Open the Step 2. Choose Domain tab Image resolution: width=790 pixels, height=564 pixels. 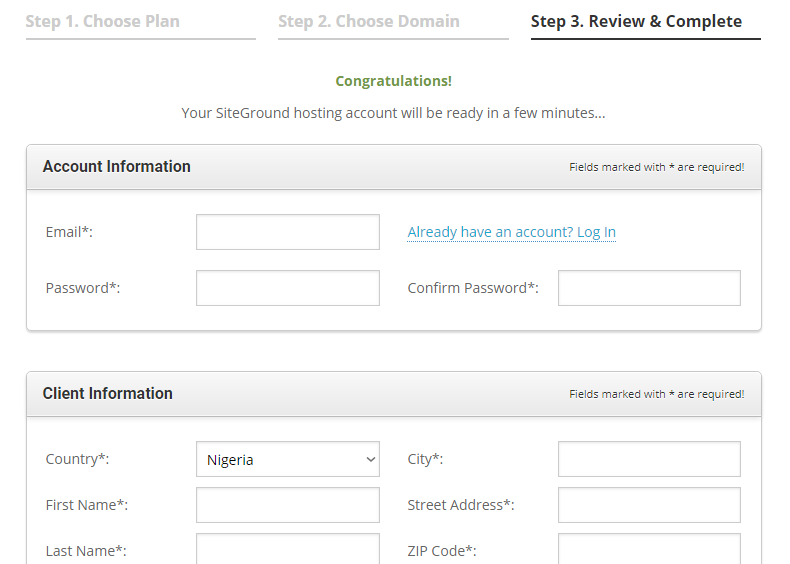click(x=369, y=21)
